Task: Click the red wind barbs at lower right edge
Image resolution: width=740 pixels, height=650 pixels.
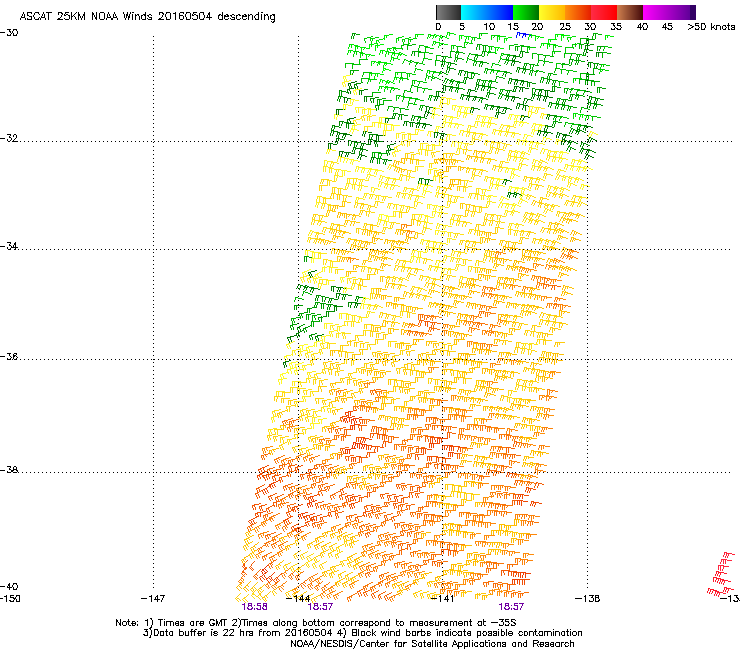Action: click(722, 574)
